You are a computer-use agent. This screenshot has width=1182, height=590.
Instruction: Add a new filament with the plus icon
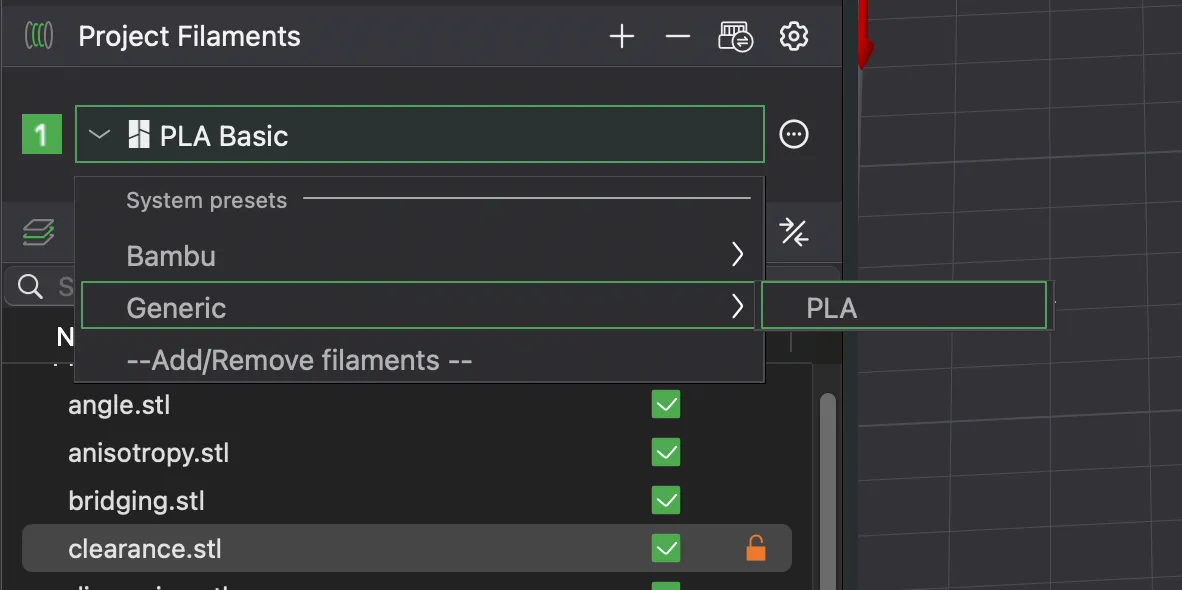tap(621, 35)
